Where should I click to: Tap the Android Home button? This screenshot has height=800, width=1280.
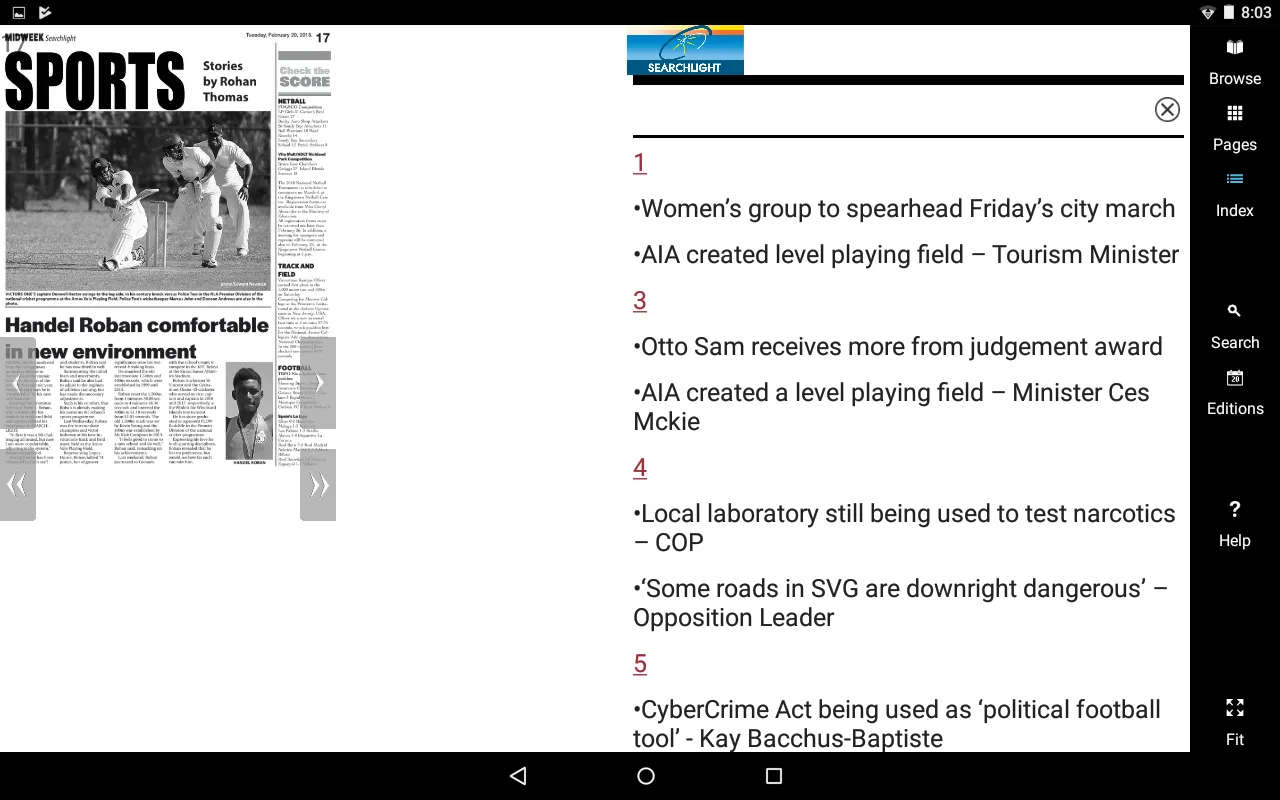[645, 775]
